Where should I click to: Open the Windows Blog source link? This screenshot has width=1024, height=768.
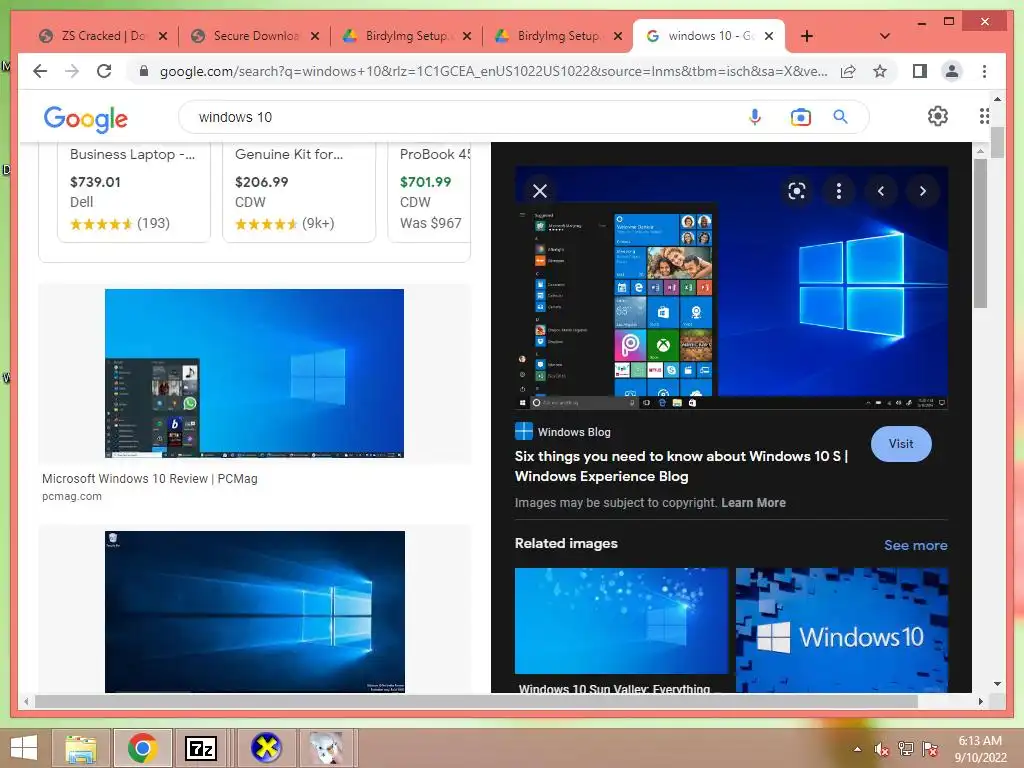[x=563, y=432]
